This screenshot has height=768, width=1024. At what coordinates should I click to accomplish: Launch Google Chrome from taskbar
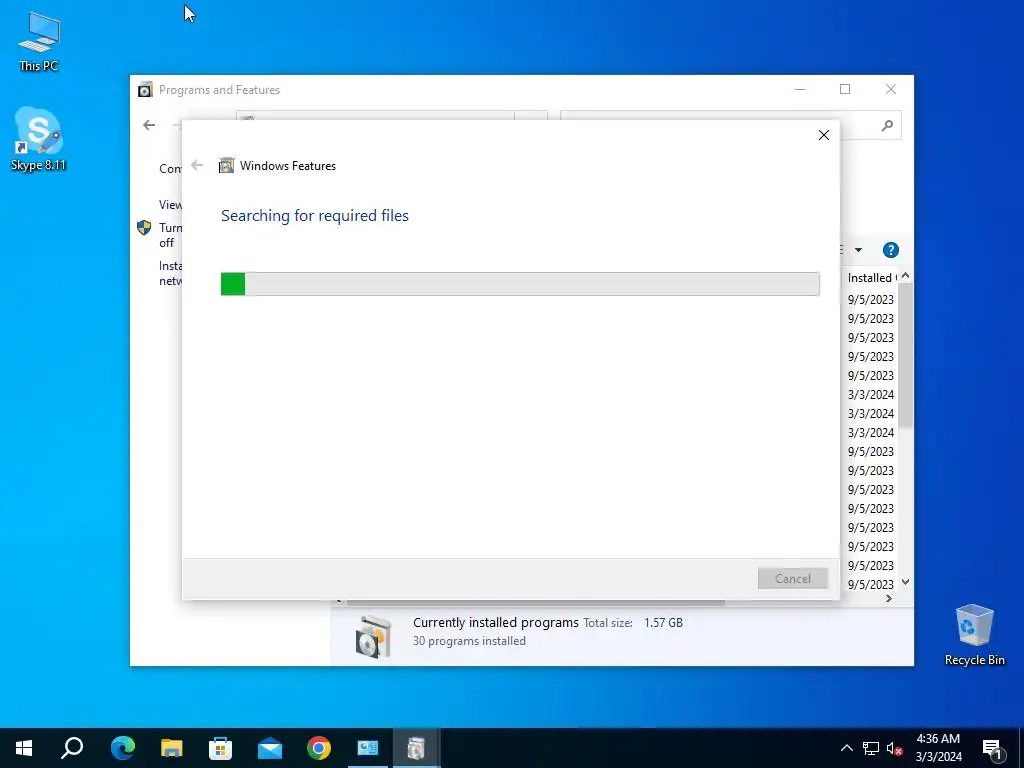pos(319,748)
